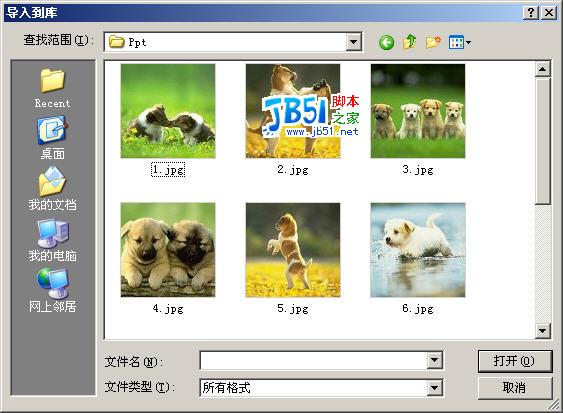Expand the 文件类型 dropdown arrow
This screenshot has width=563, height=413.
pos(434,388)
